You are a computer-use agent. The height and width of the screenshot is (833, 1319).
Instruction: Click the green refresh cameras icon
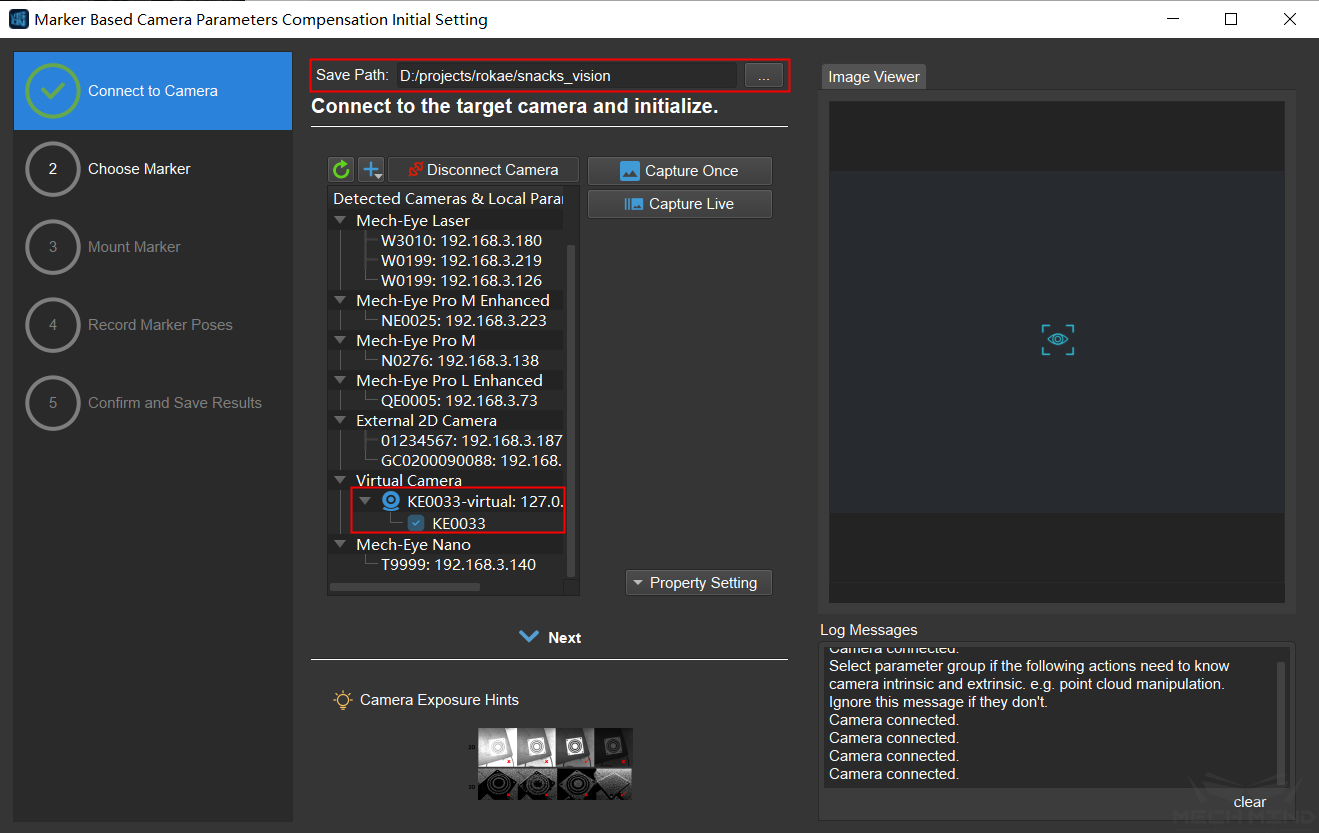point(342,169)
